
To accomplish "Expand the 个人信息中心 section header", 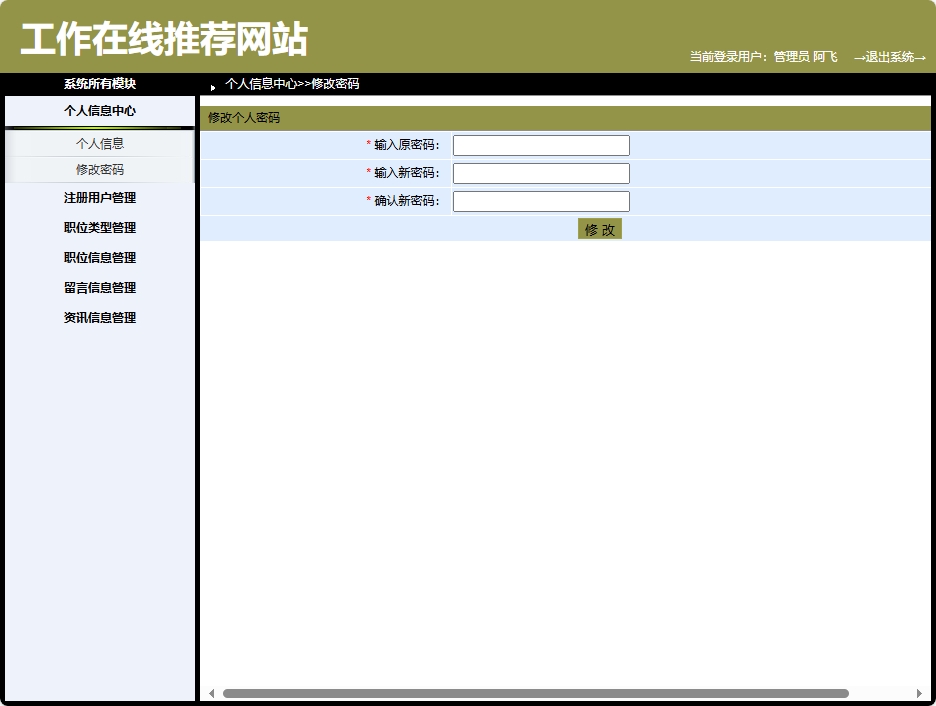I will click(x=99, y=111).
